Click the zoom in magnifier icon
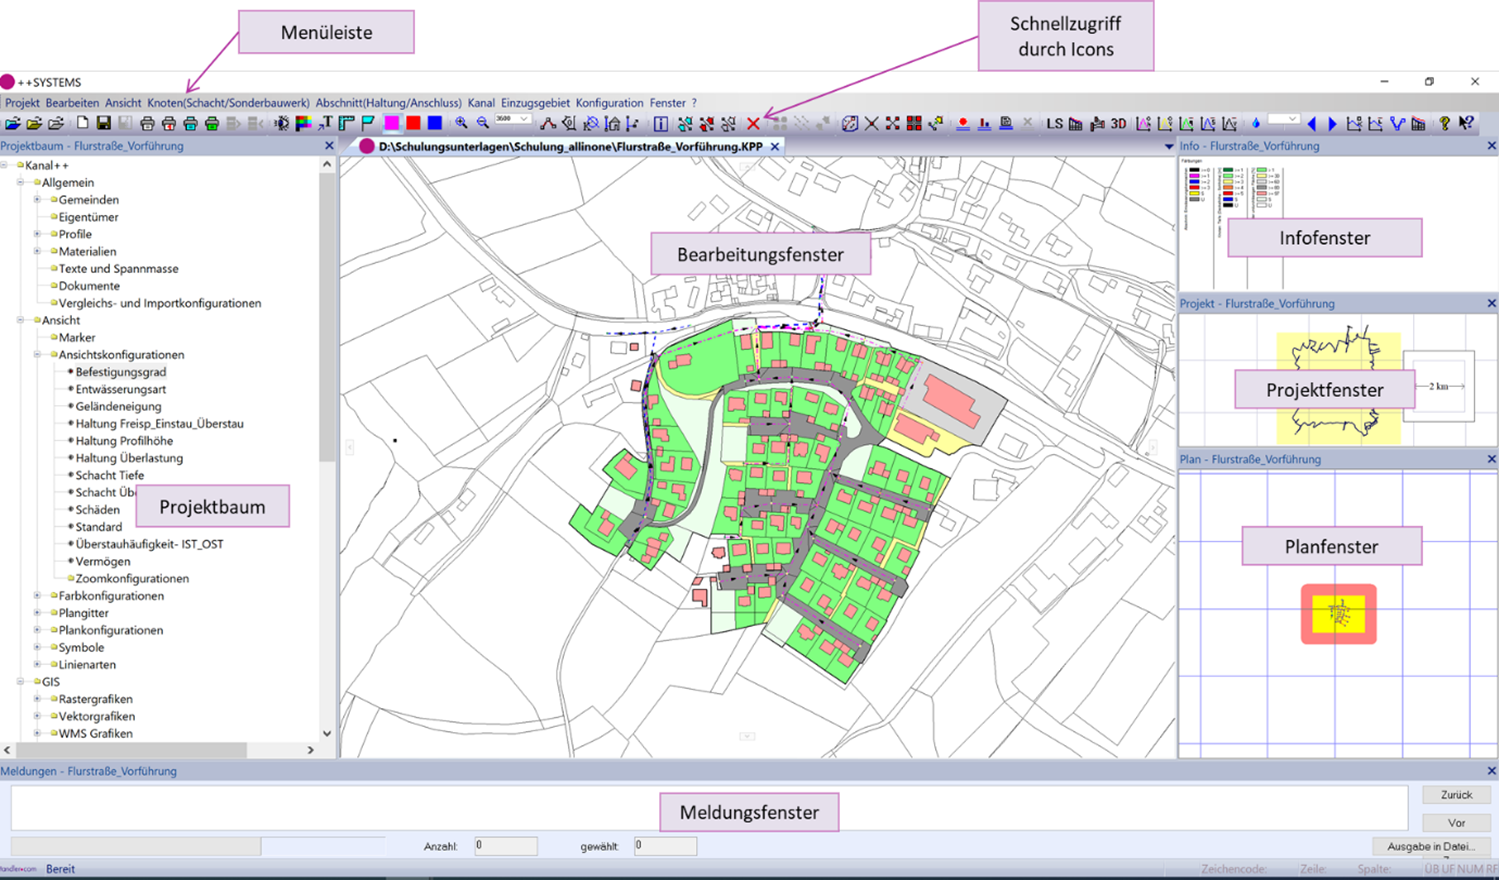 (461, 123)
